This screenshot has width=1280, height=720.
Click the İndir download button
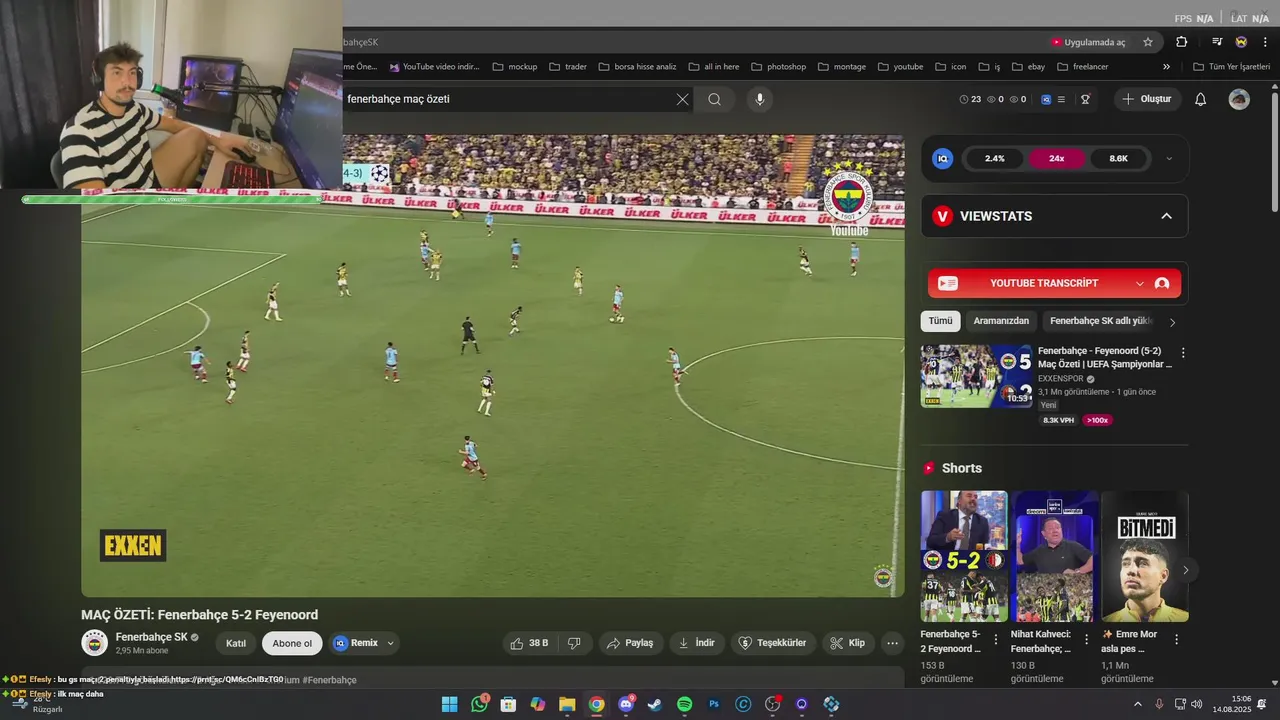click(x=696, y=643)
